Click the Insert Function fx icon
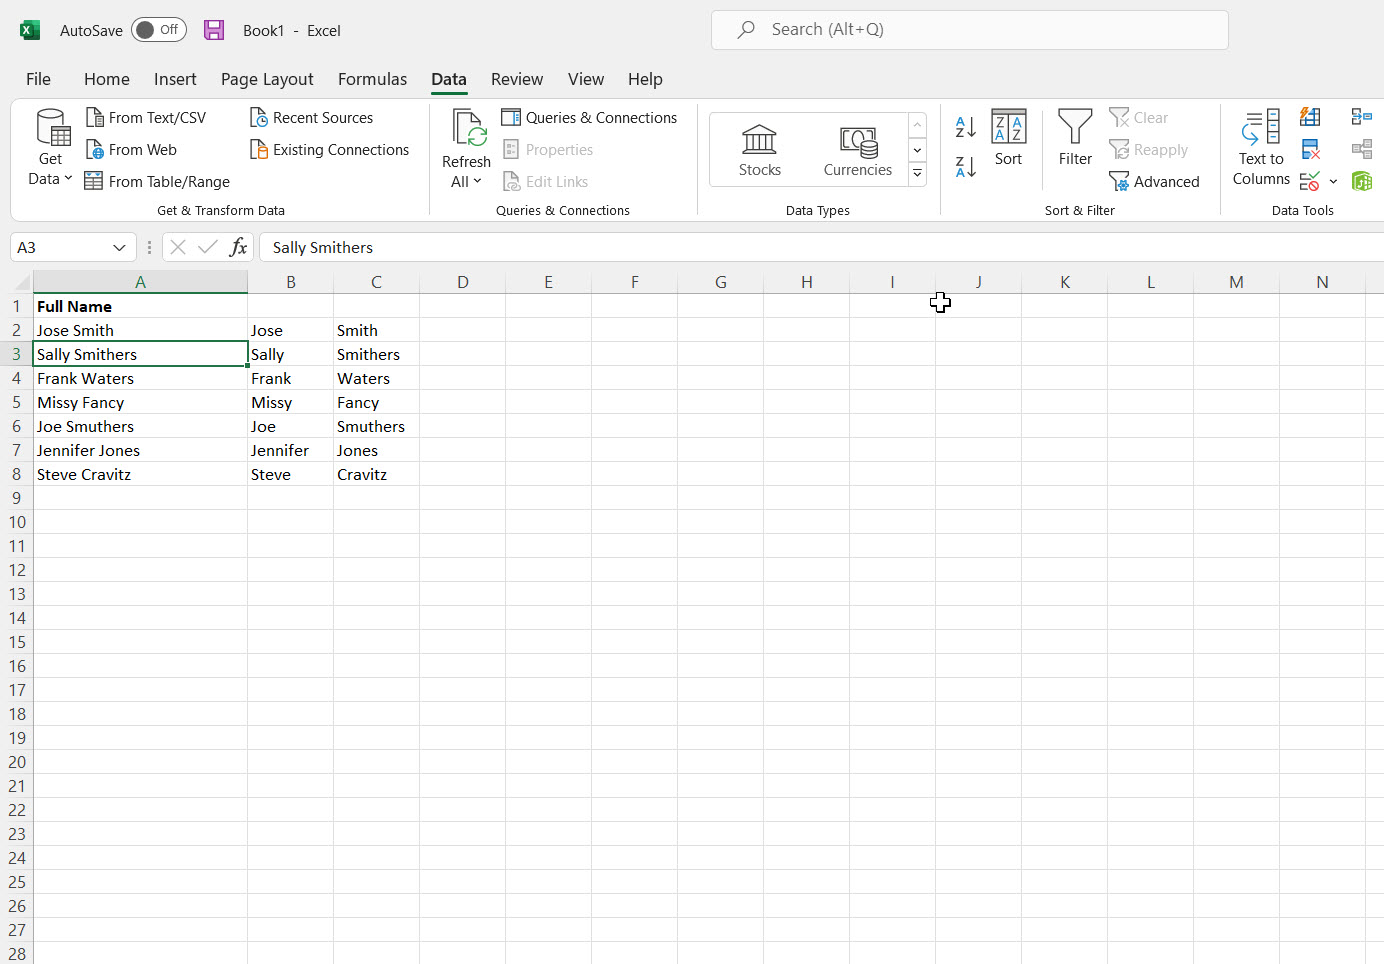Image resolution: width=1384 pixels, height=964 pixels. tap(238, 247)
